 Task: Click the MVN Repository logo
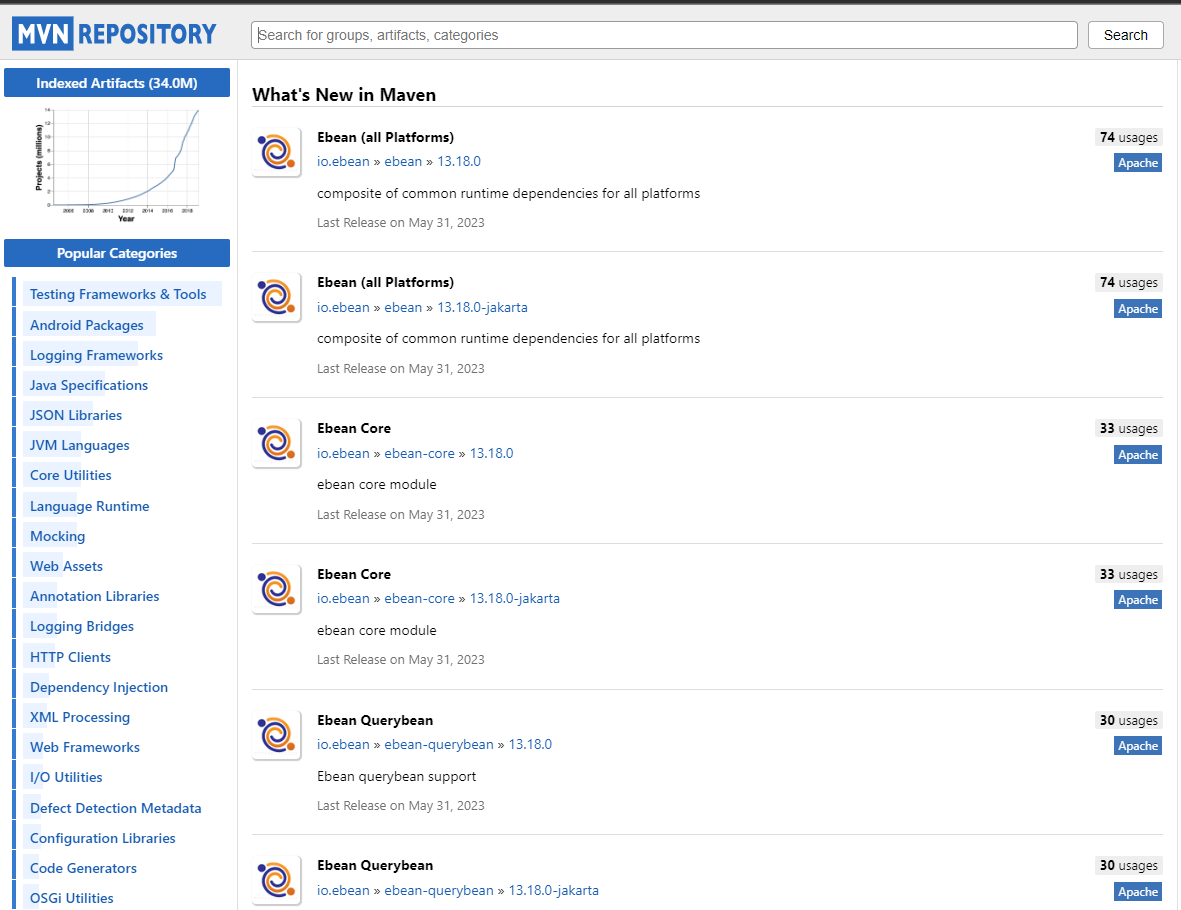tap(114, 34)
